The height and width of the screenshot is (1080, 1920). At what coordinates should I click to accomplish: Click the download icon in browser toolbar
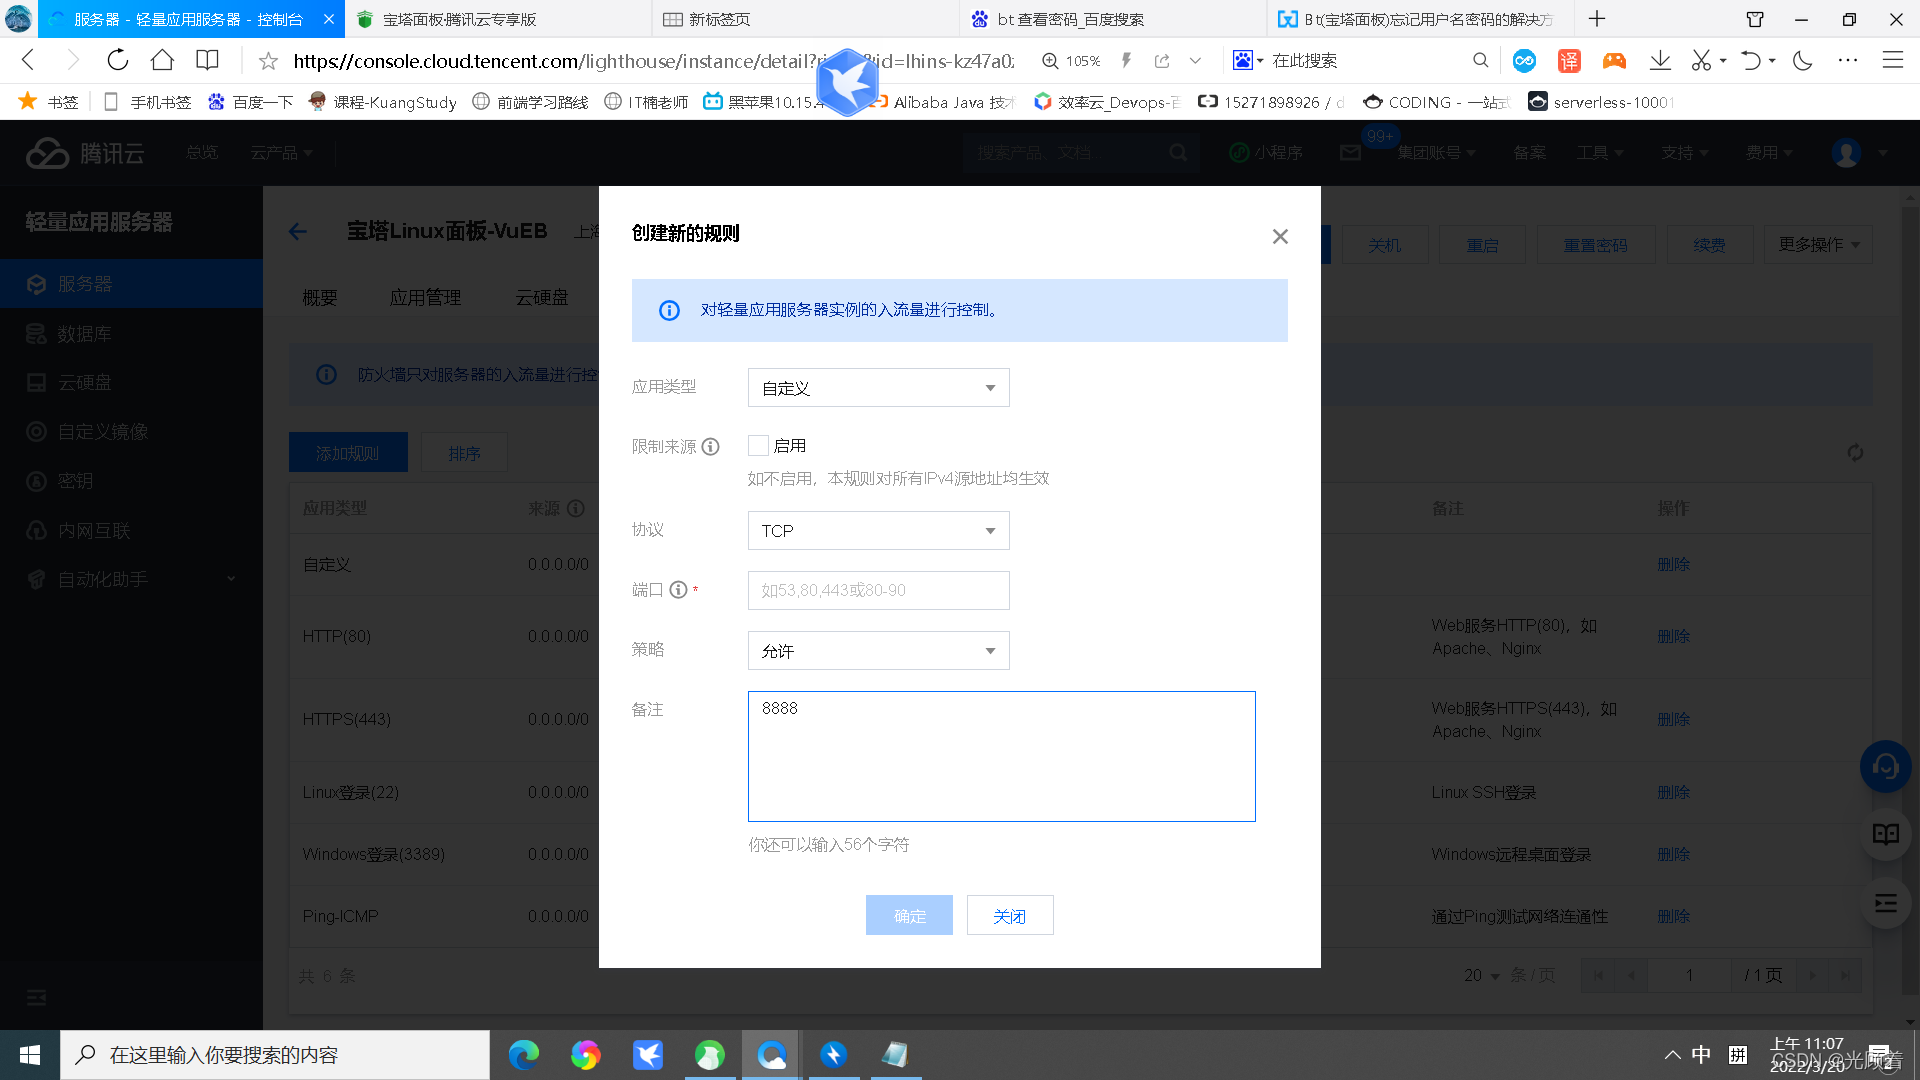tap(1660, 60)
